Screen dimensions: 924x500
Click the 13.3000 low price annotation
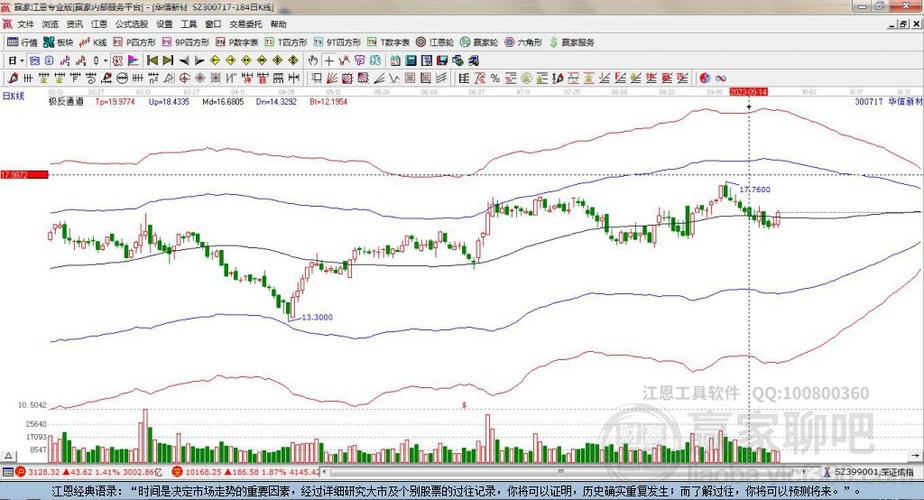coord(317,317)
